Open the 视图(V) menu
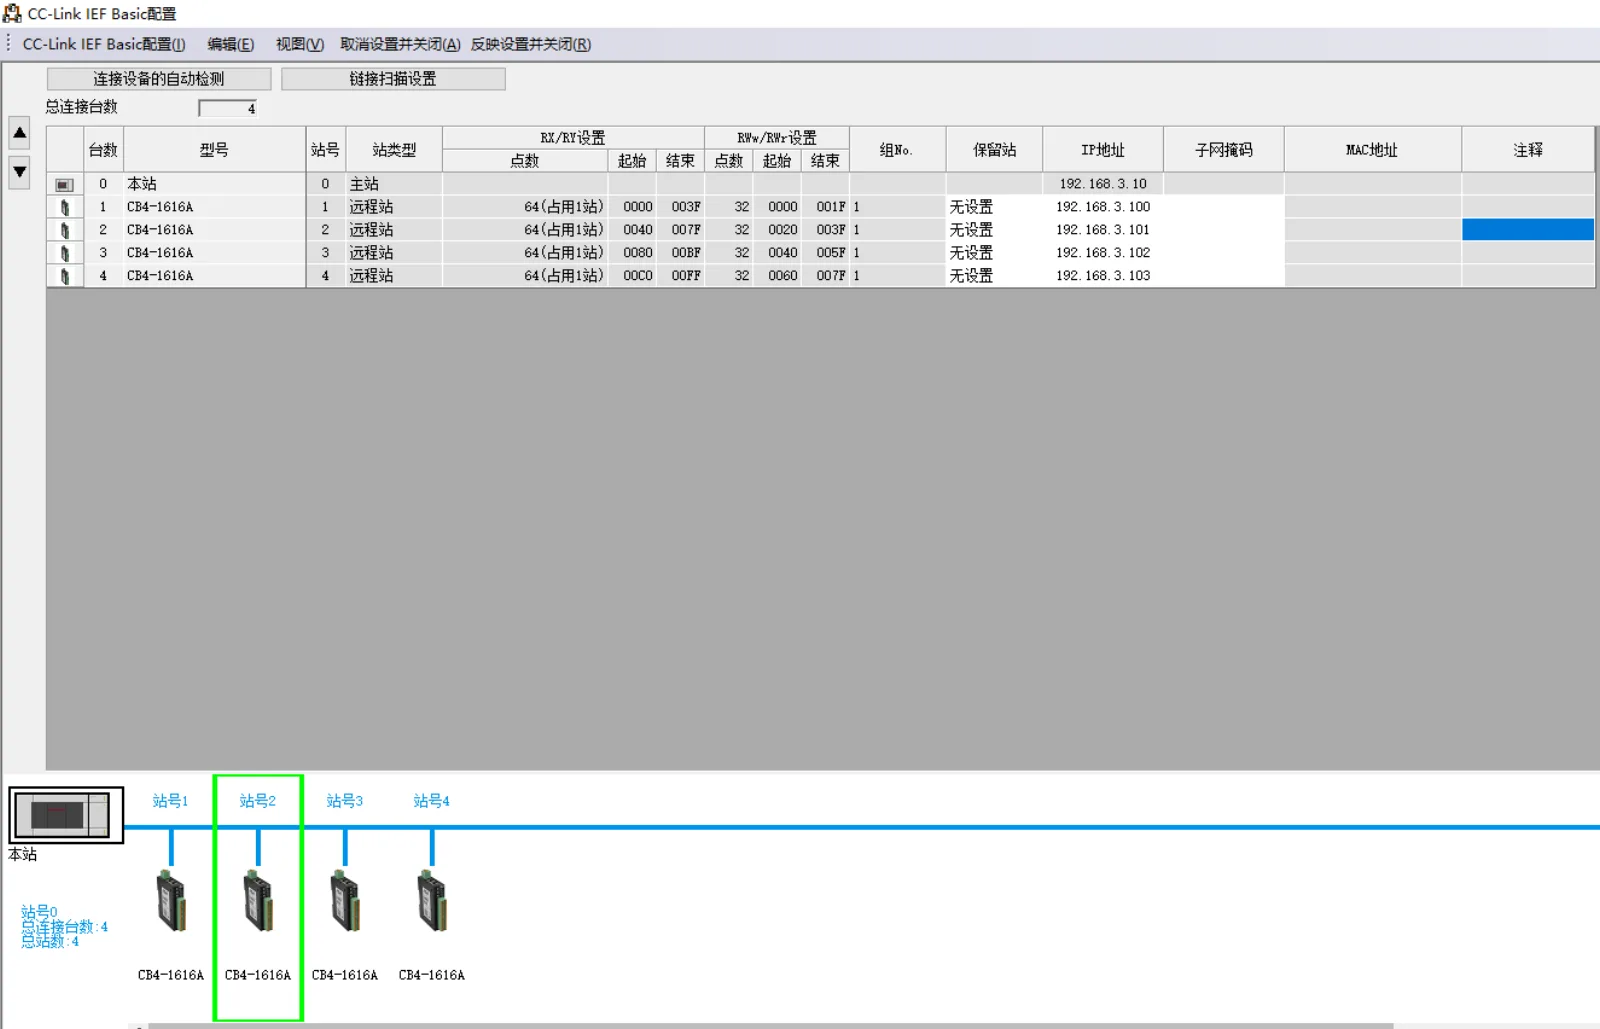The image size is (1600, 1029). [300, 44]
